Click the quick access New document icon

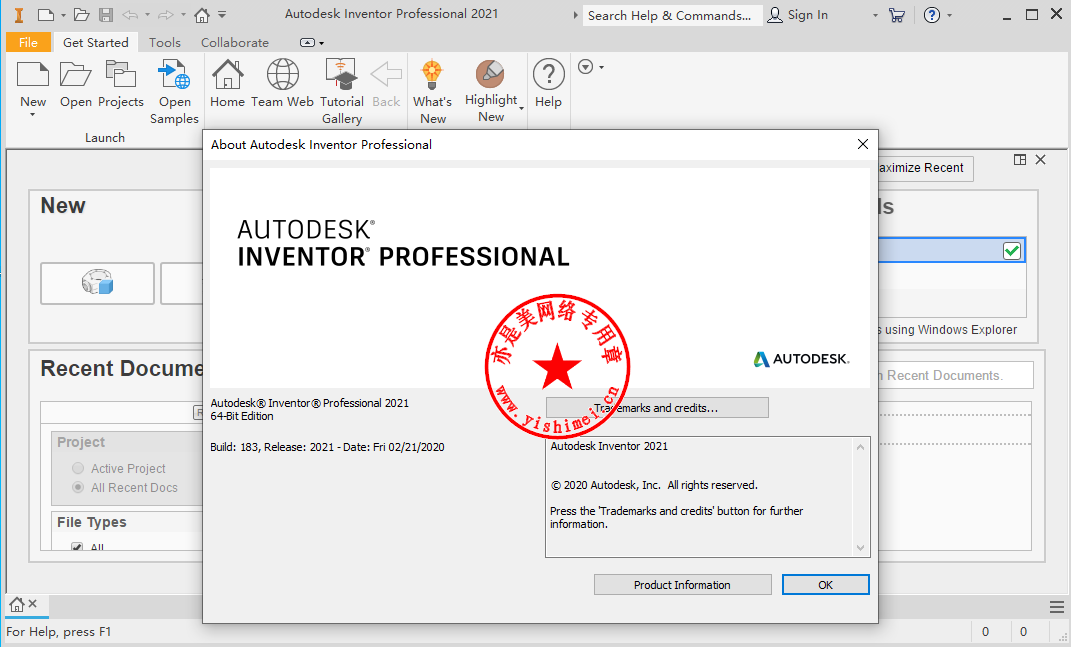(x=45, y=14)
